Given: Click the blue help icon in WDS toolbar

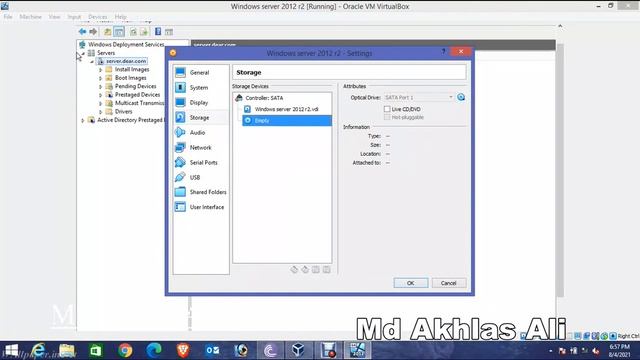Looking at the screenshot, I should point(158,31).
